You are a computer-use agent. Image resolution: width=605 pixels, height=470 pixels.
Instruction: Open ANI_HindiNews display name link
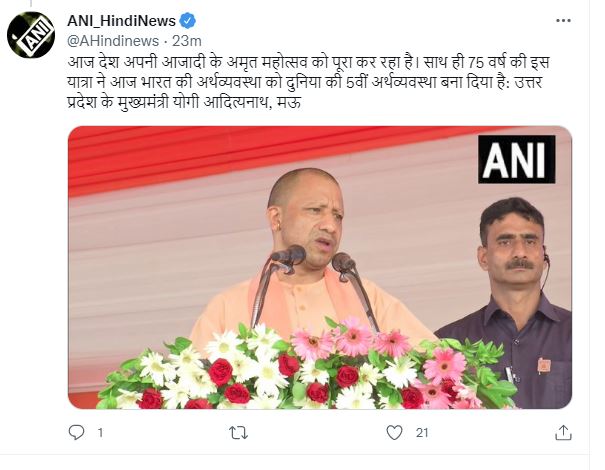(122, 21)
